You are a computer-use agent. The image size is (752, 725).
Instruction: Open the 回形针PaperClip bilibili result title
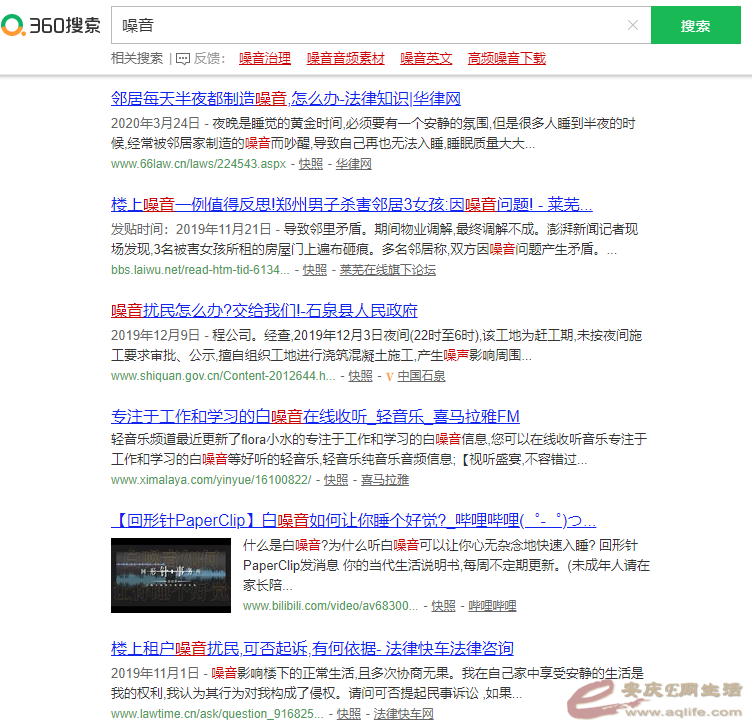353,520
